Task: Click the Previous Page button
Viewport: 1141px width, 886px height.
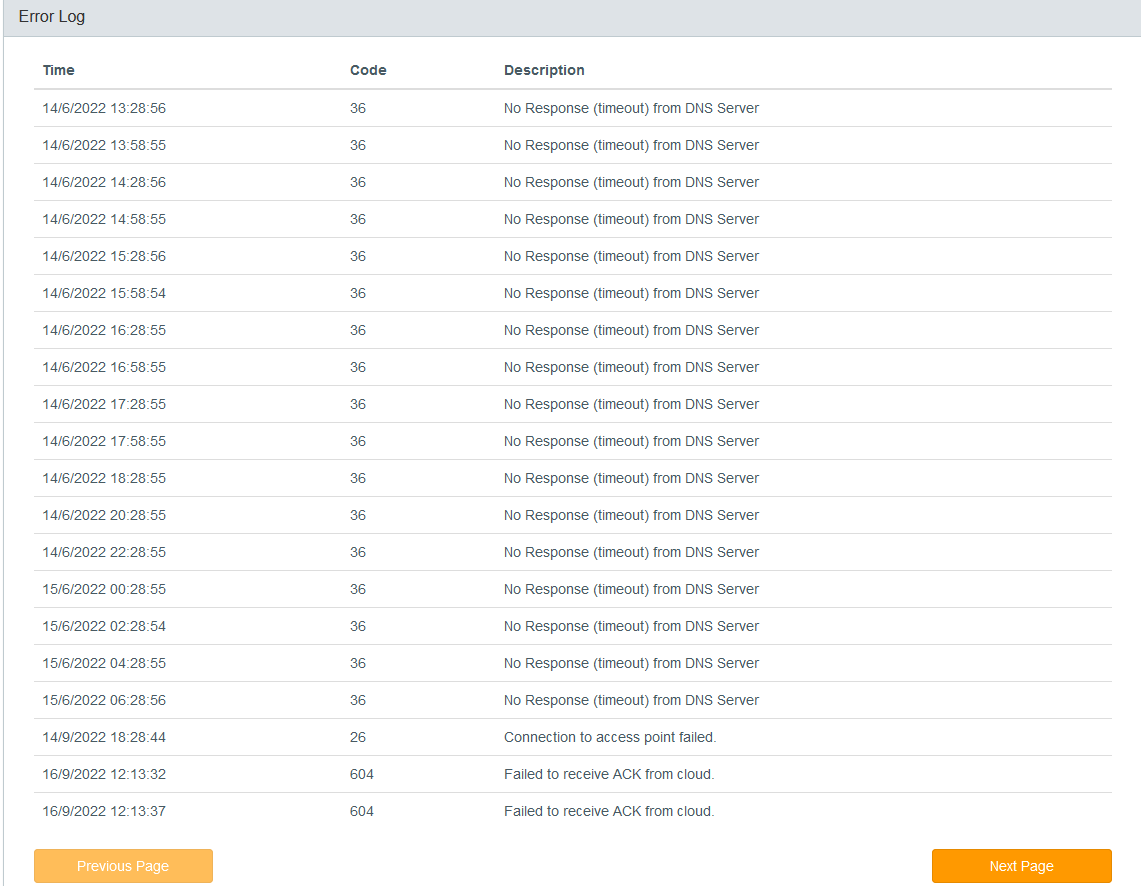Action: point(123,866)
